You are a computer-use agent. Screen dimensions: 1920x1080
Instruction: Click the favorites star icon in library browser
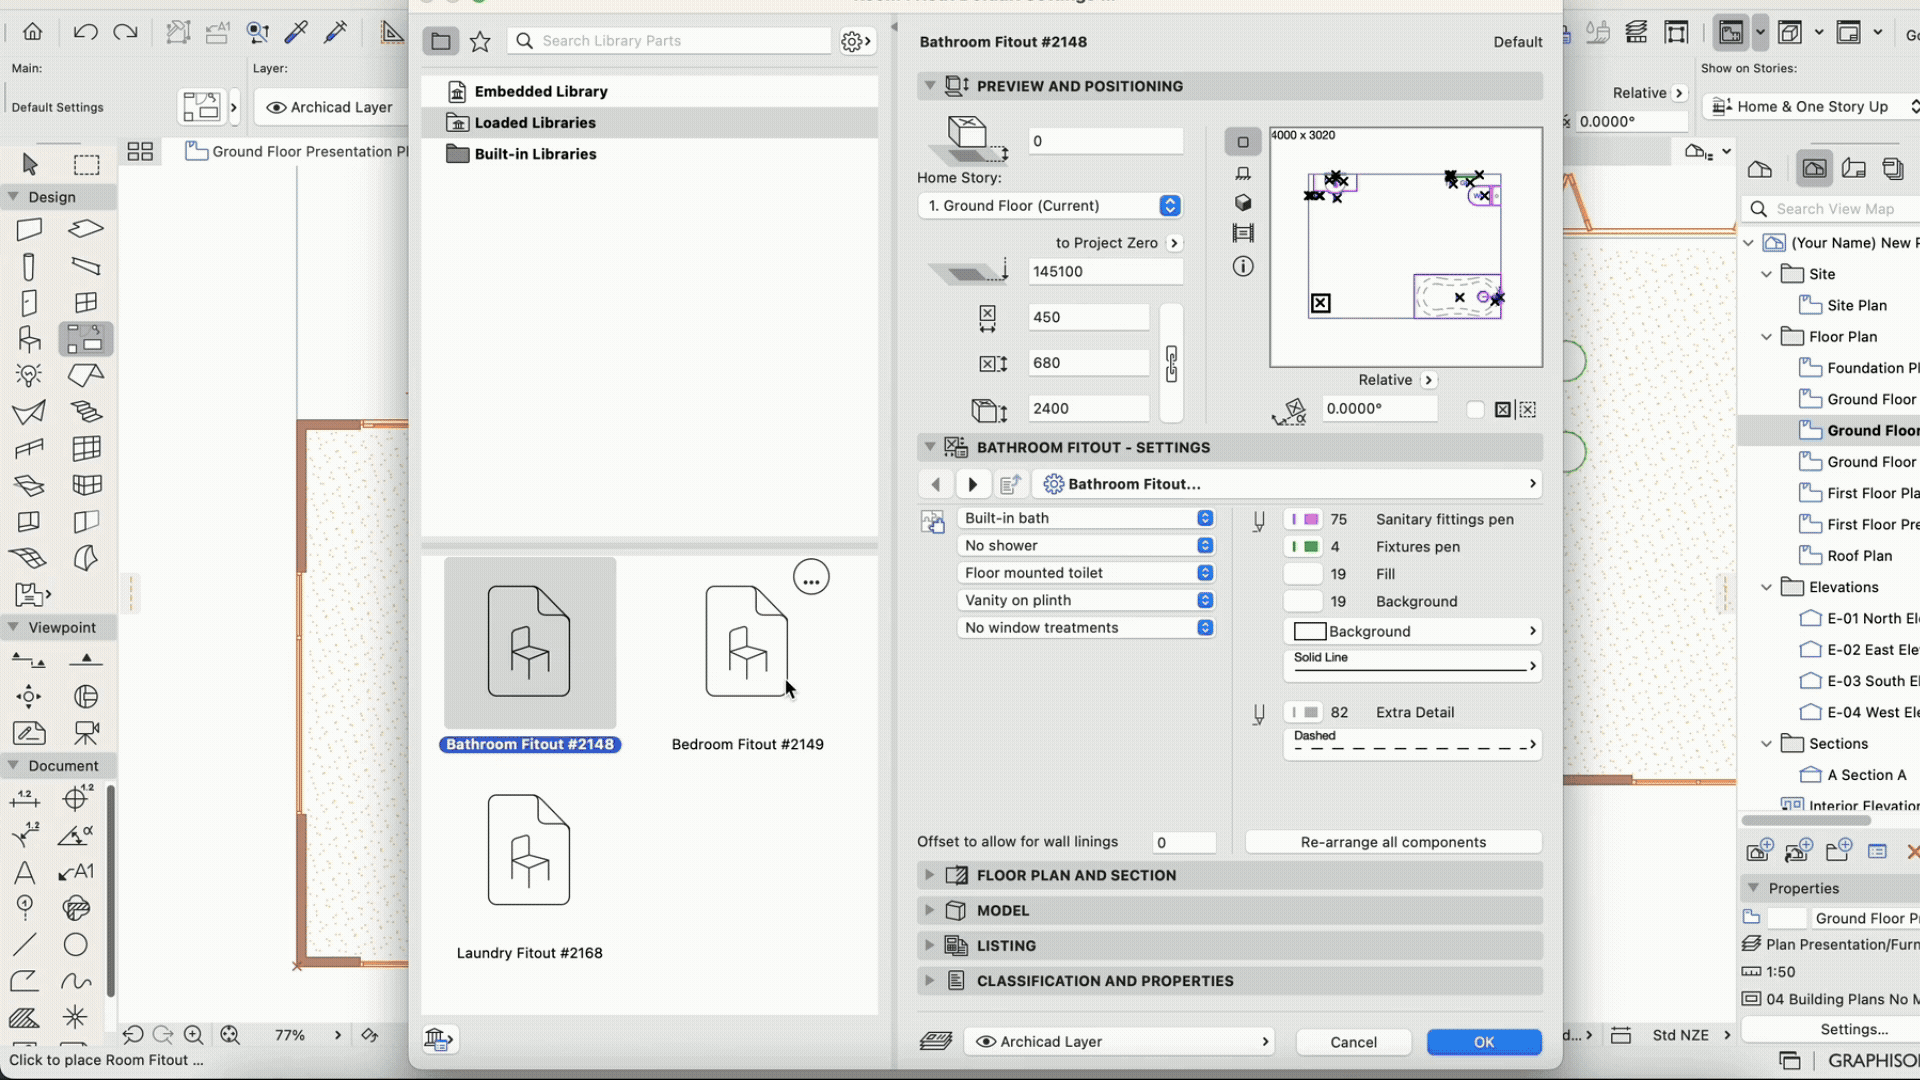pyautogui.click(x=480, y=41)
